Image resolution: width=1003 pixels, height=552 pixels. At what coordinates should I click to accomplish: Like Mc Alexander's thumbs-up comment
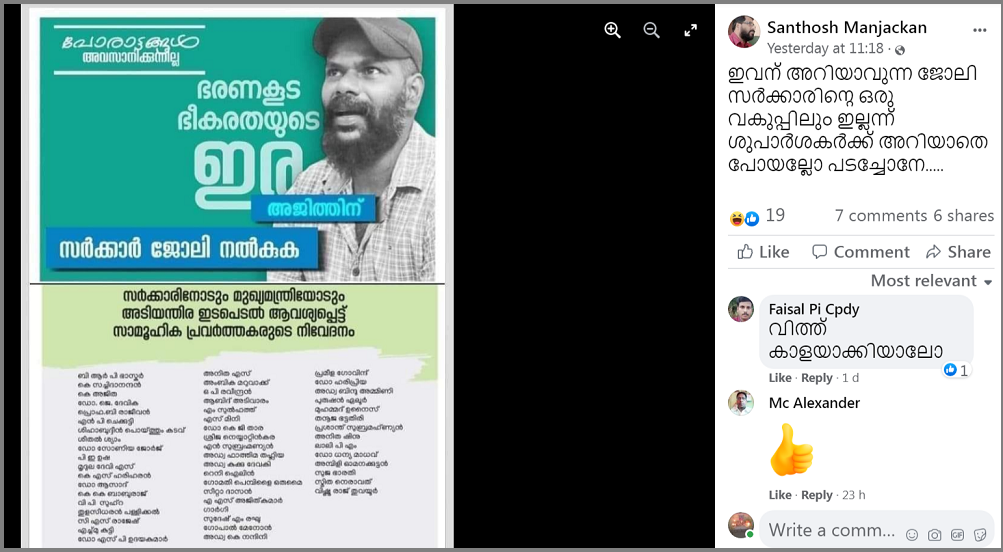click(x=780, y=495)
